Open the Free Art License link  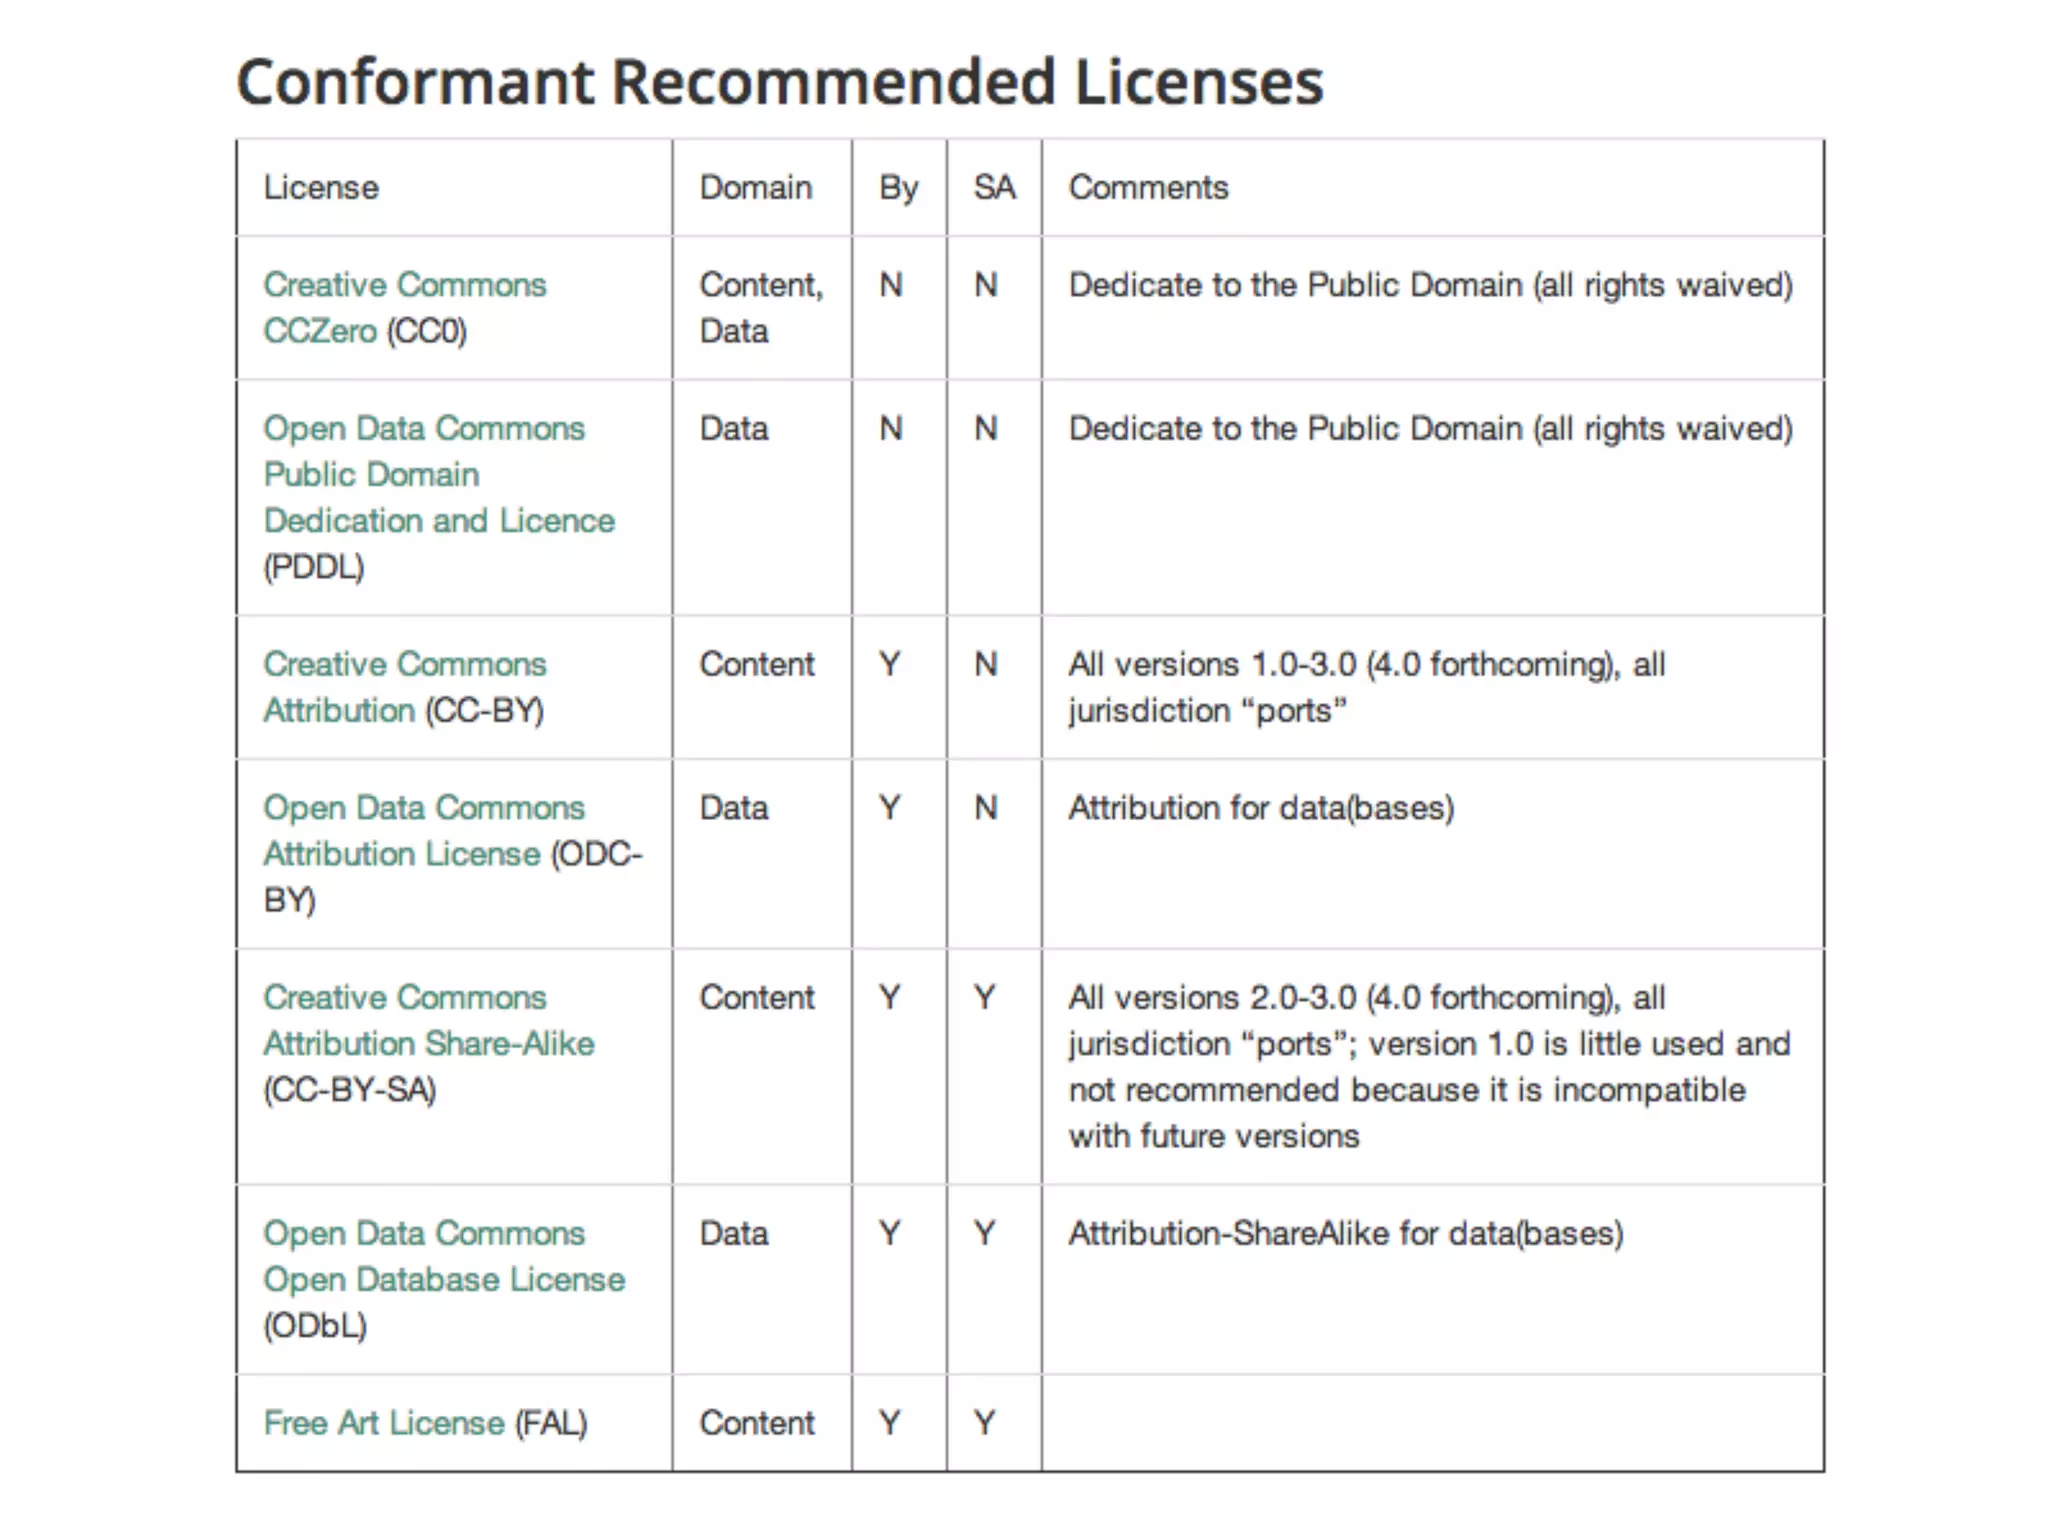point(384,1423)
